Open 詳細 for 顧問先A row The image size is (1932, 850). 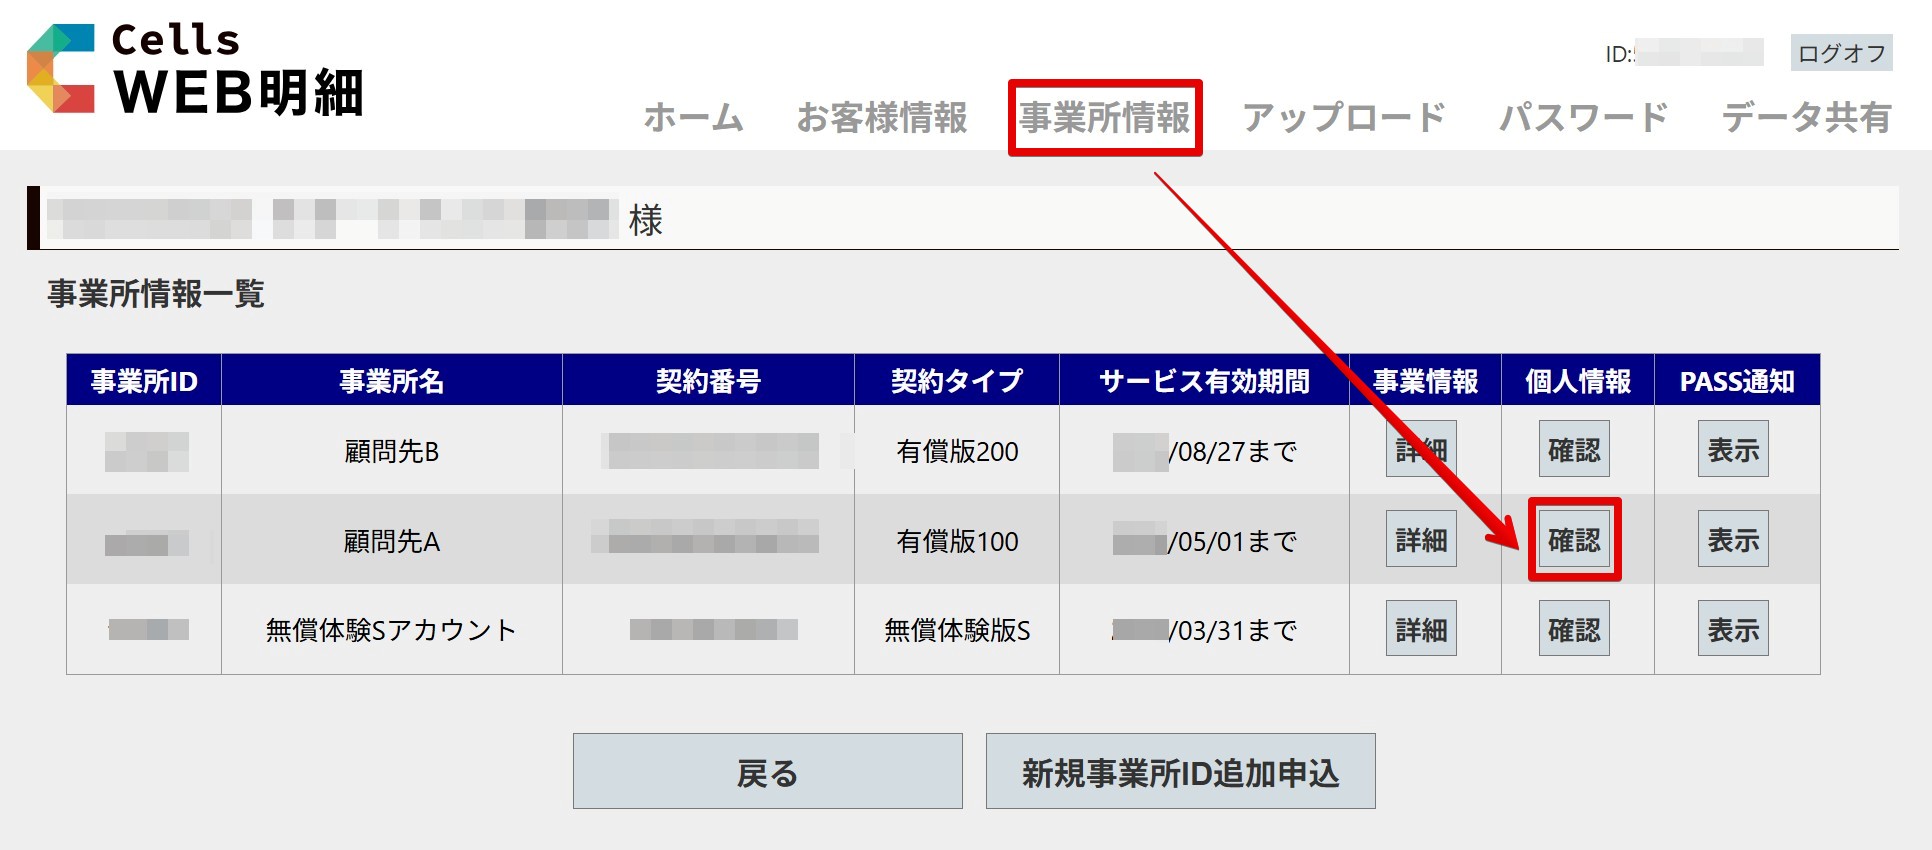pyautogui.click(x=1420, y=539)
